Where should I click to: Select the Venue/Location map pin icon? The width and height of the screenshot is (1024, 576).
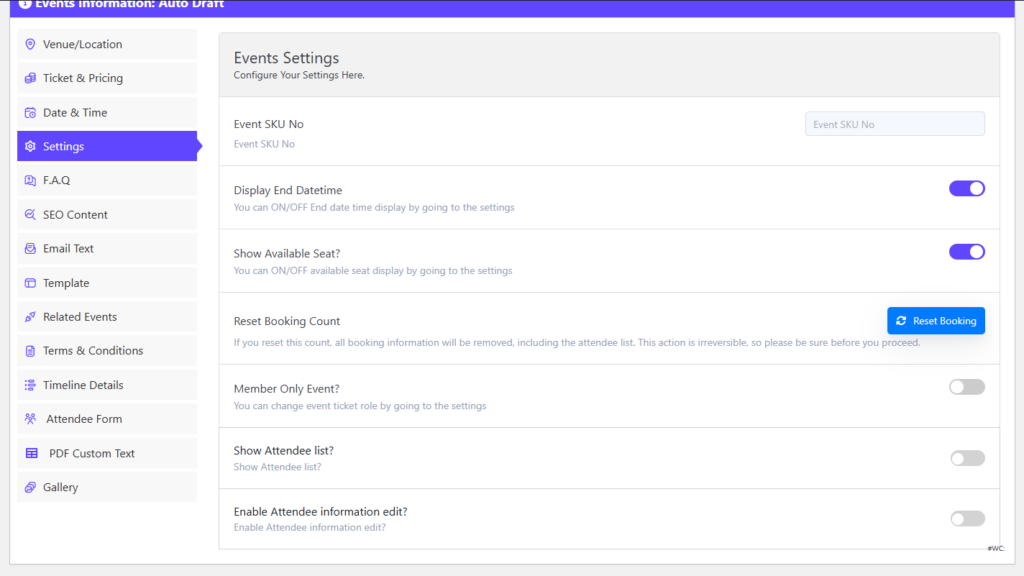tap(30, 44)
